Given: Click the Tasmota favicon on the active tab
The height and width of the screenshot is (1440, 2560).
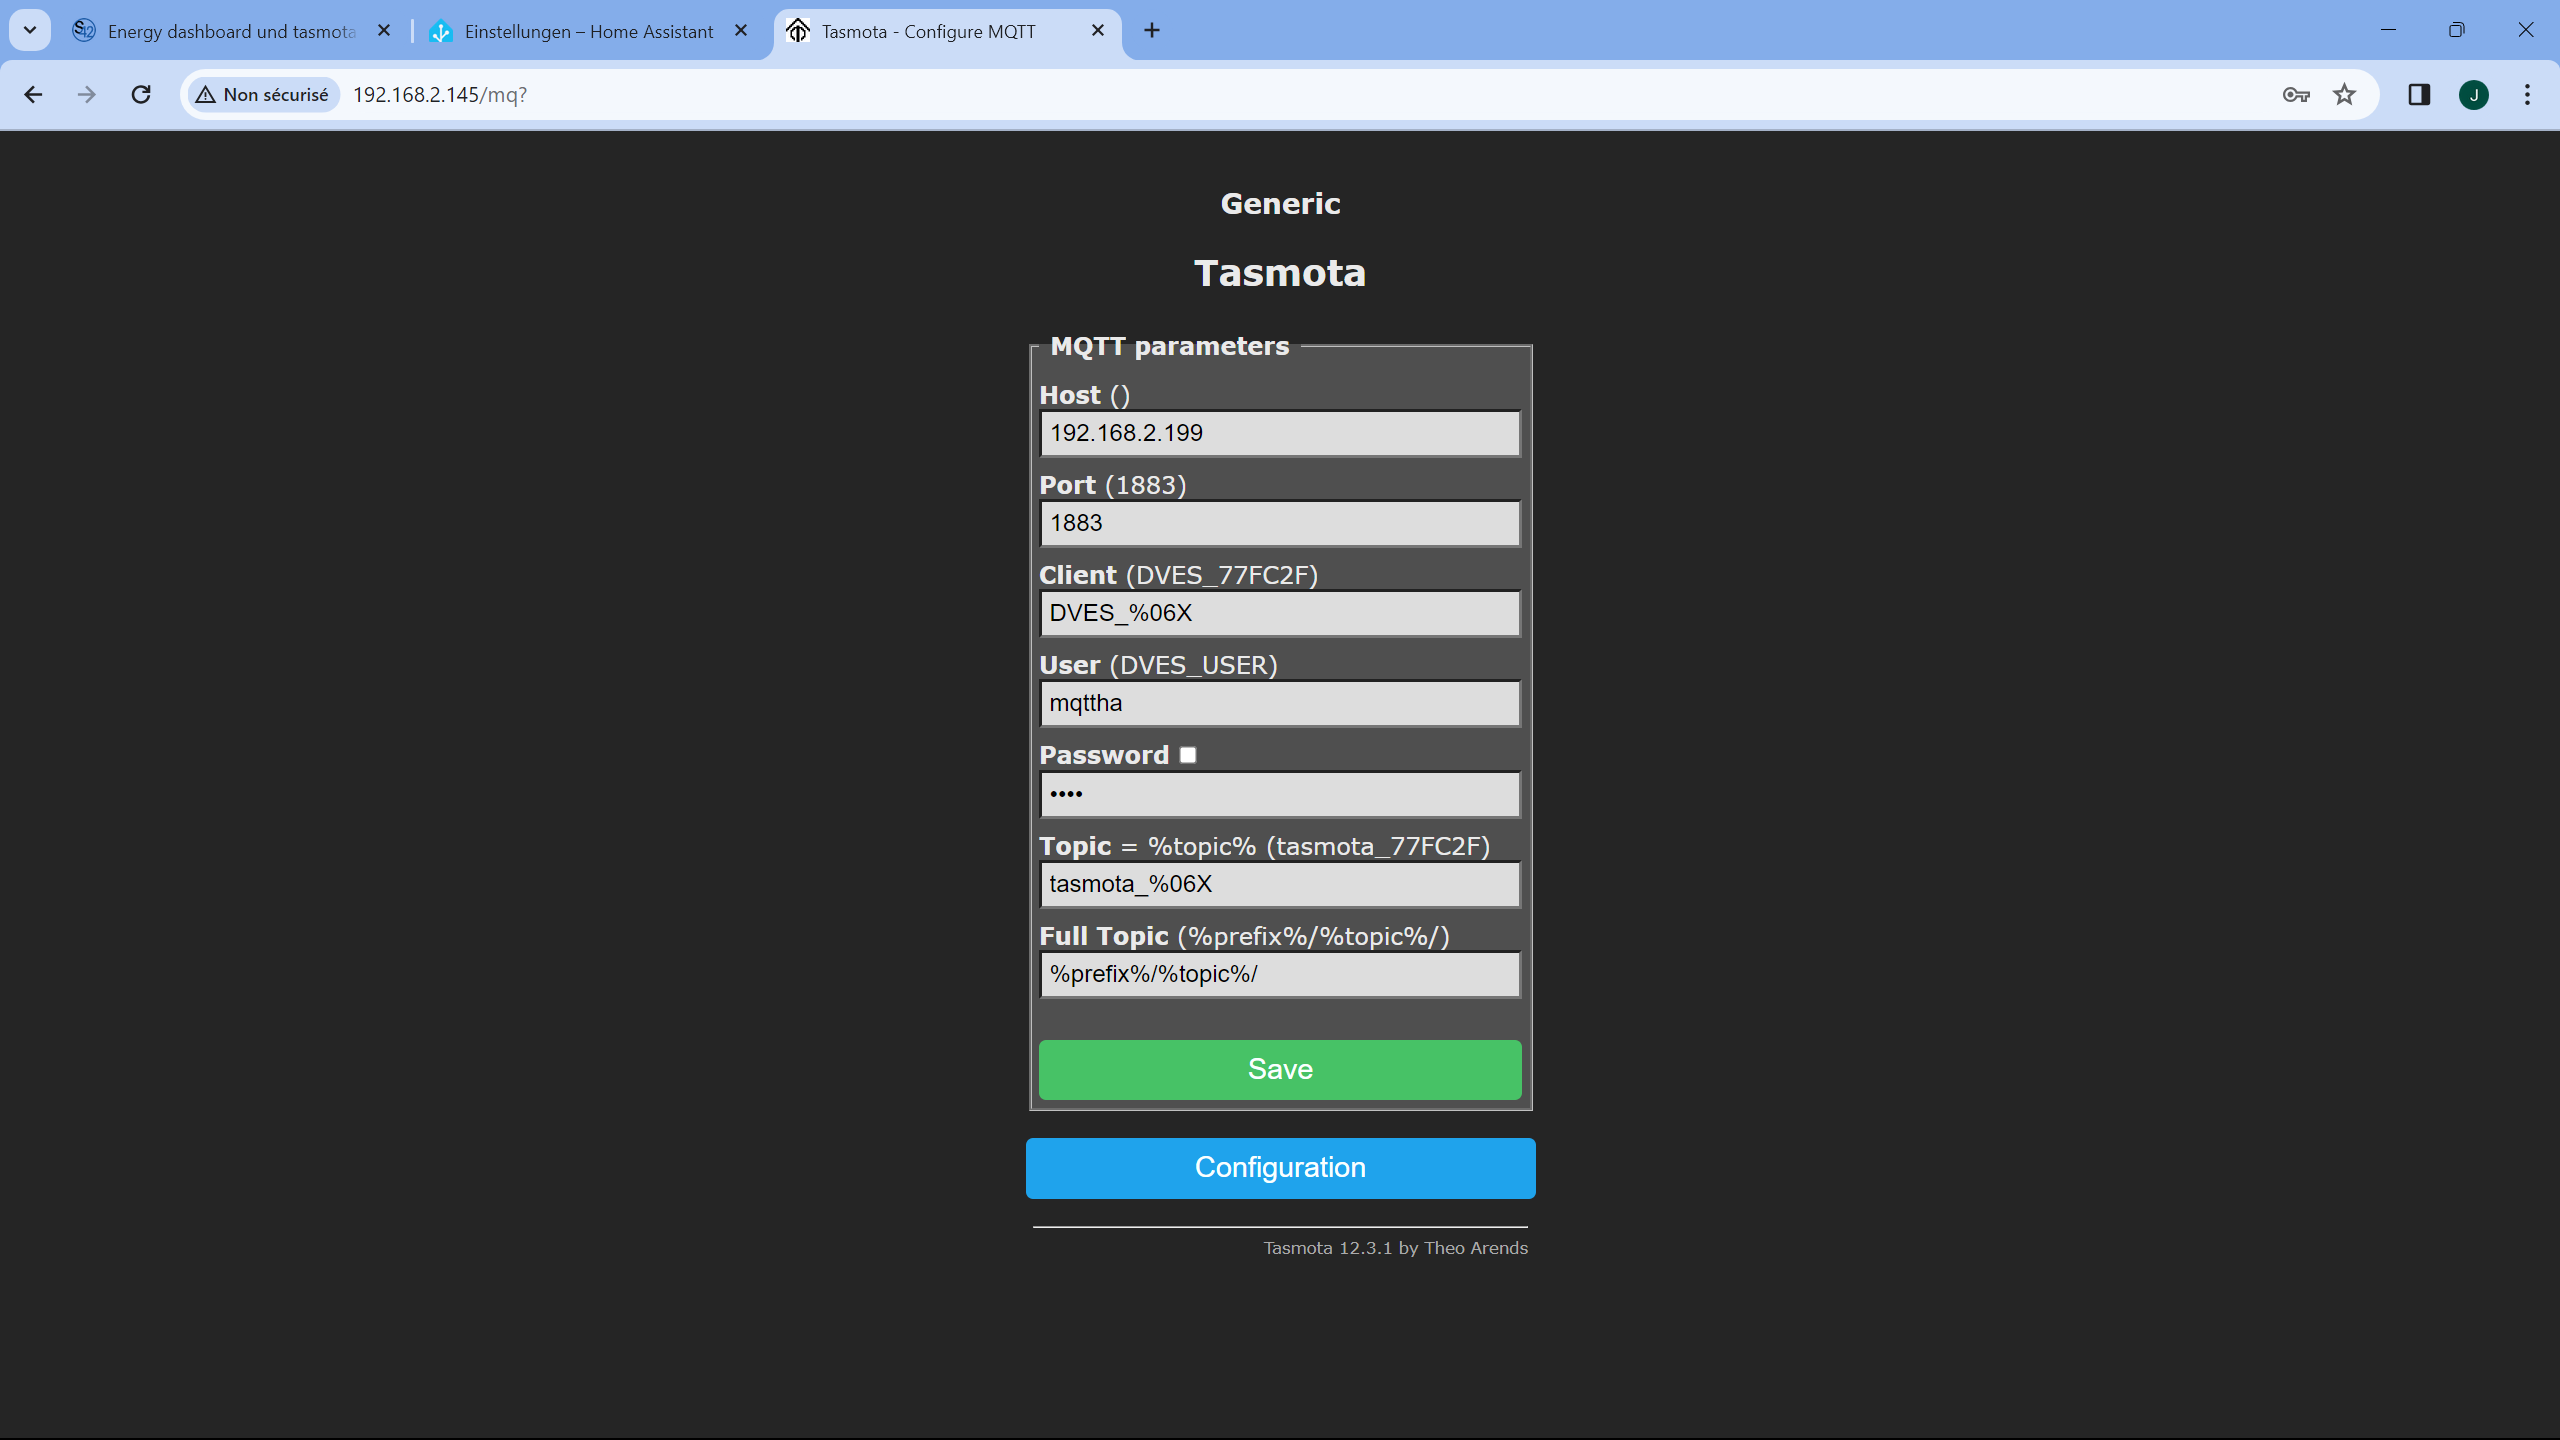Looking at the screenshot, I should click(797, 31).
